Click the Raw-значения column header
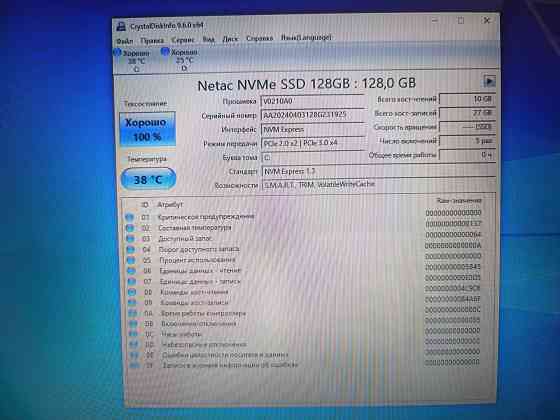The image size is (560, 420). [459, 200]
